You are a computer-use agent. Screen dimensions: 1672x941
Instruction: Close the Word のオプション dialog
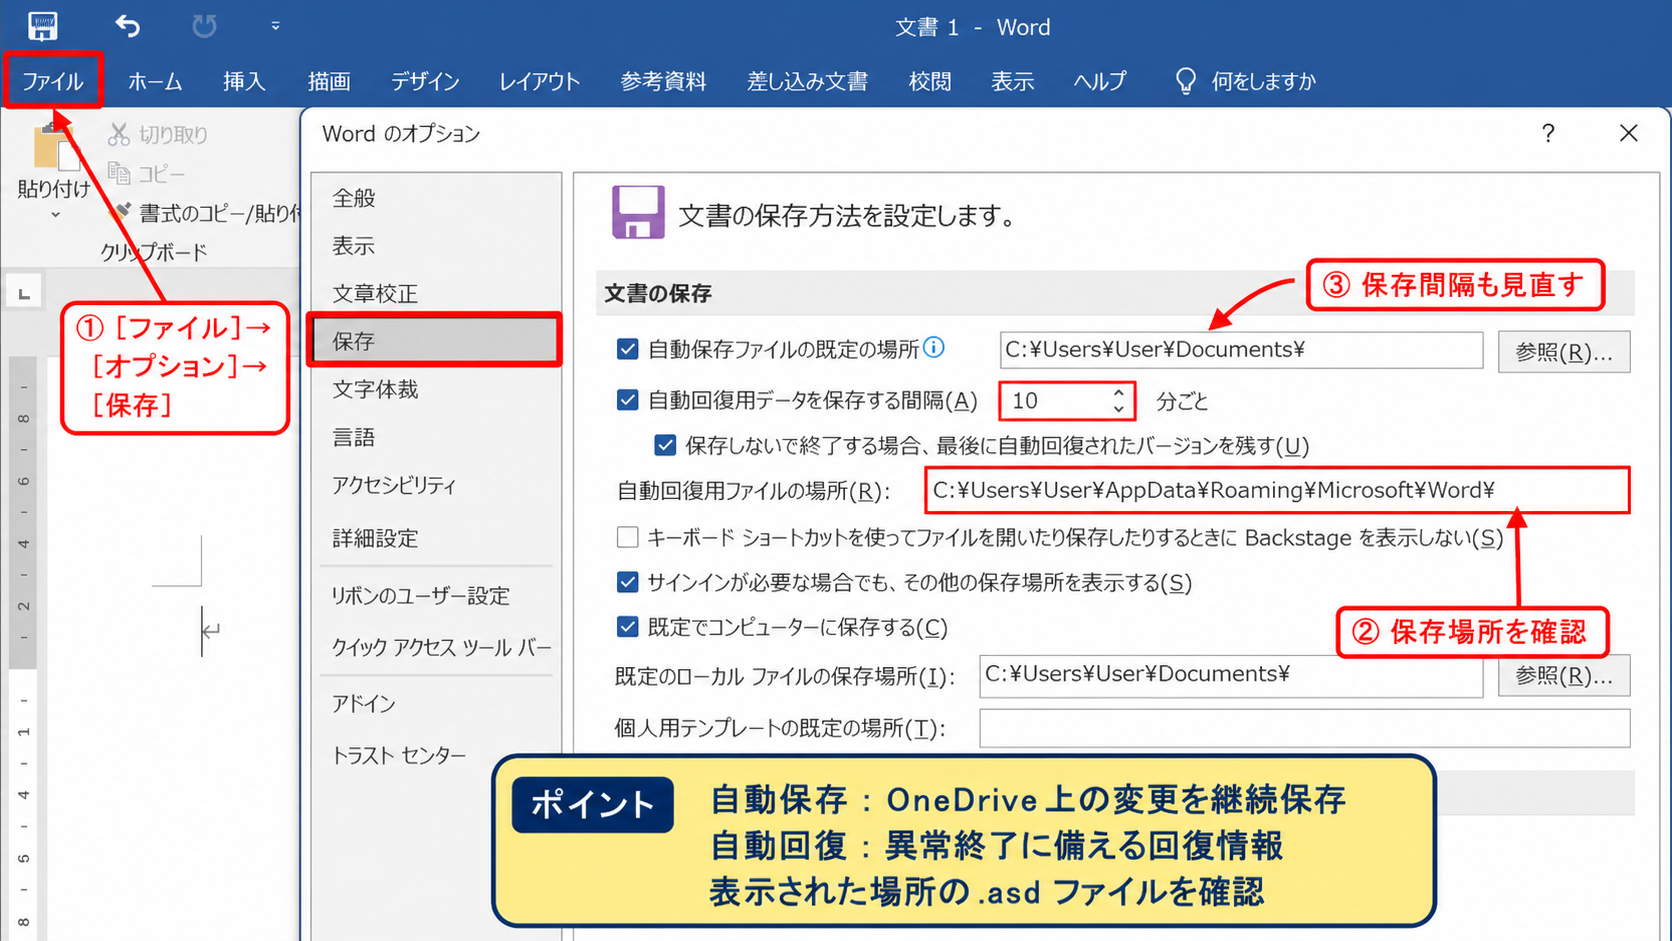pos(1628,133)
